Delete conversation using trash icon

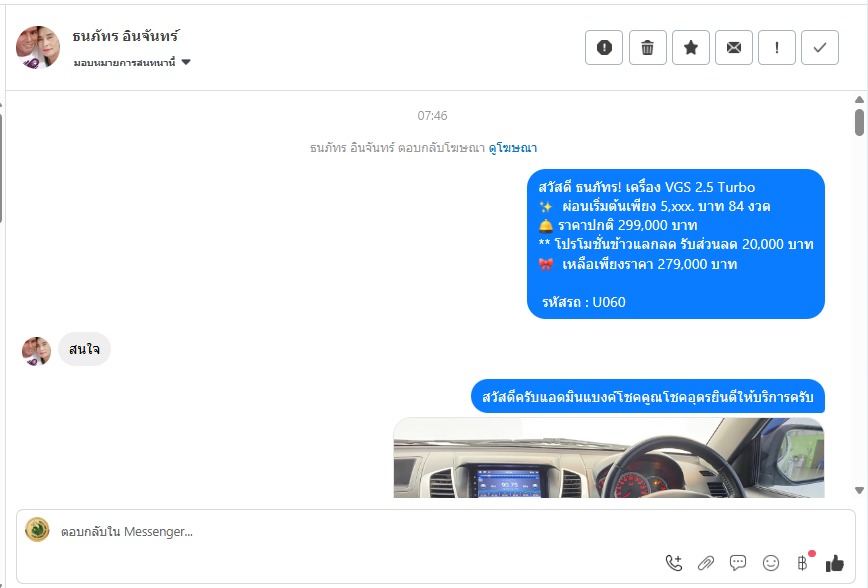(x=647, y=48)
